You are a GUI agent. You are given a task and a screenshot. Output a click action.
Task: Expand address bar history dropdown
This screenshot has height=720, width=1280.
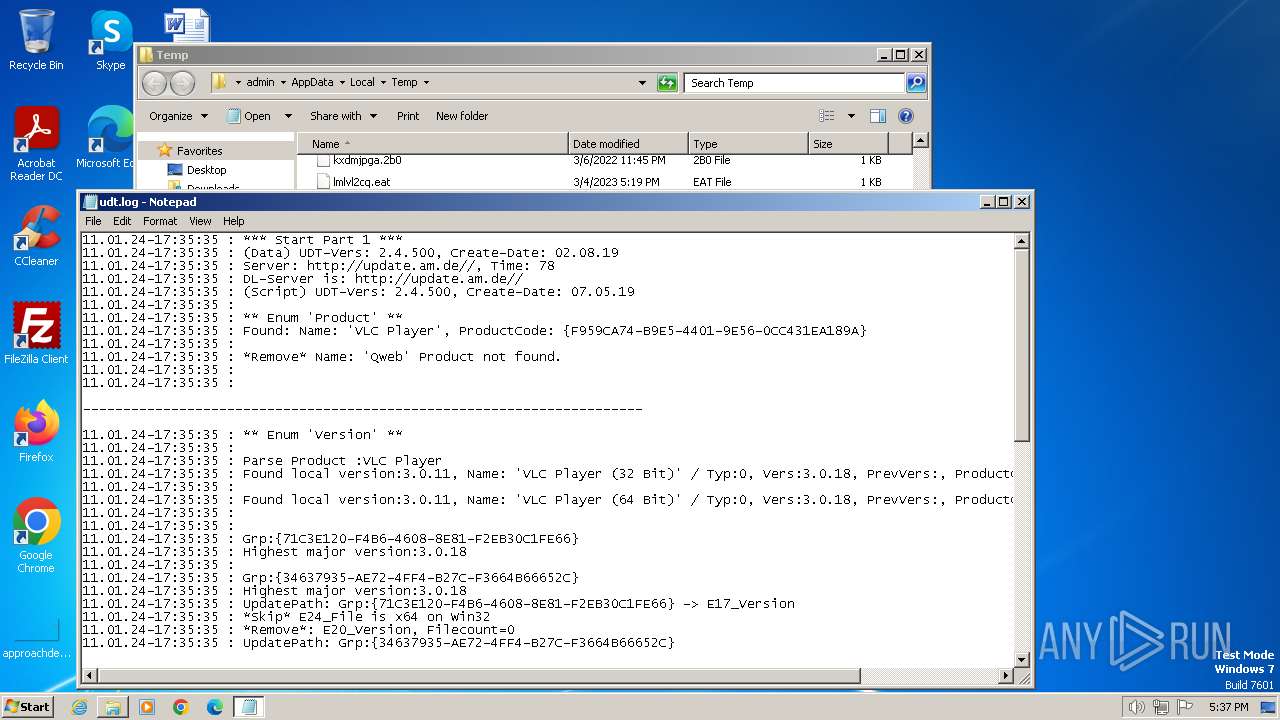(x=642, y=83)
